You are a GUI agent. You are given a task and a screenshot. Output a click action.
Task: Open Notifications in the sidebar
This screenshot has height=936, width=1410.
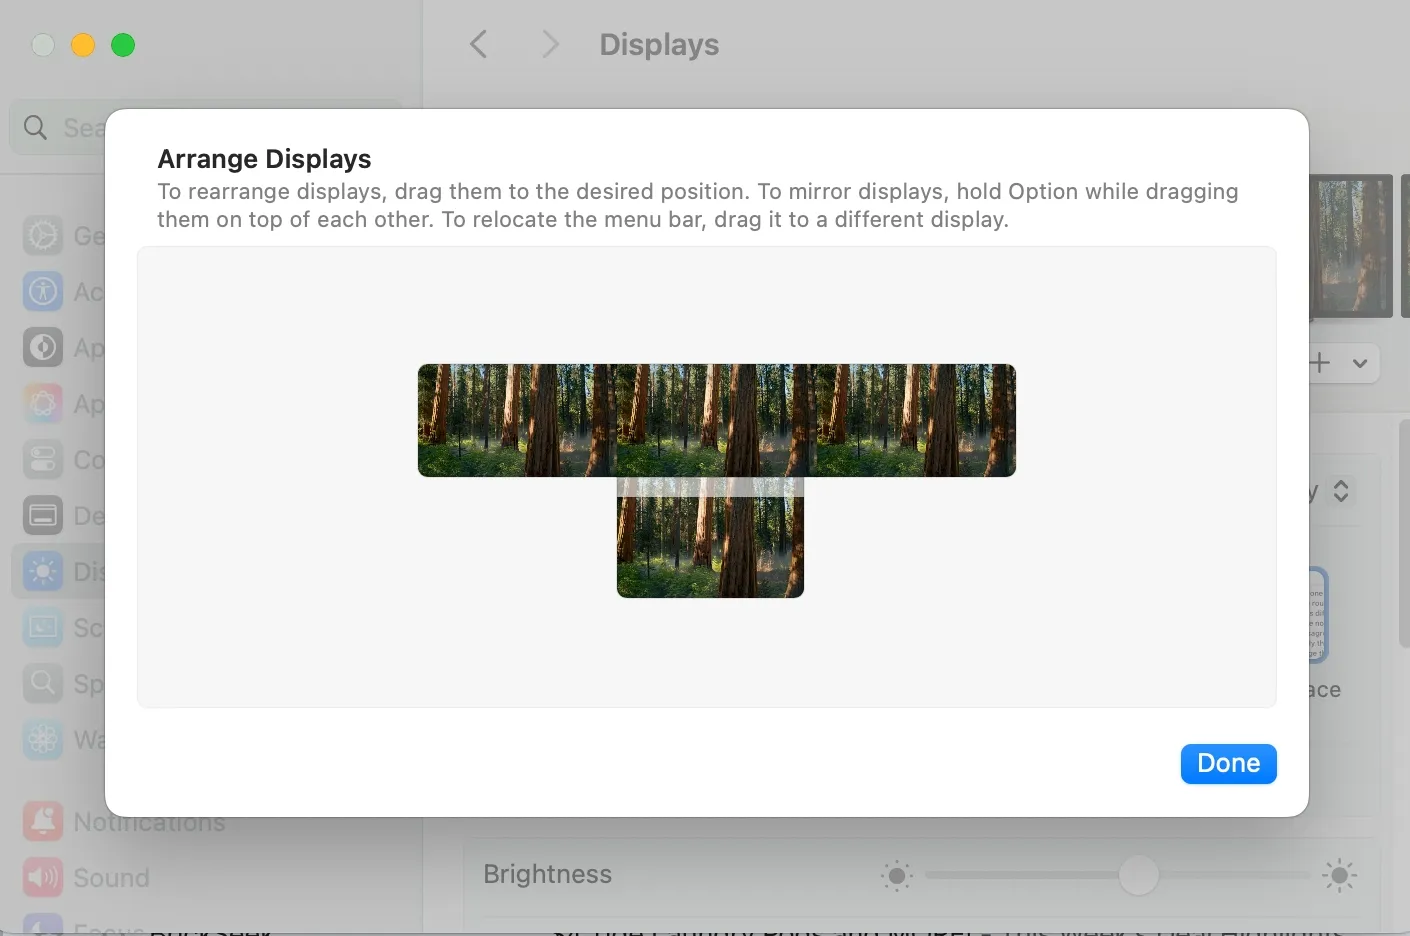pos(125,821)
